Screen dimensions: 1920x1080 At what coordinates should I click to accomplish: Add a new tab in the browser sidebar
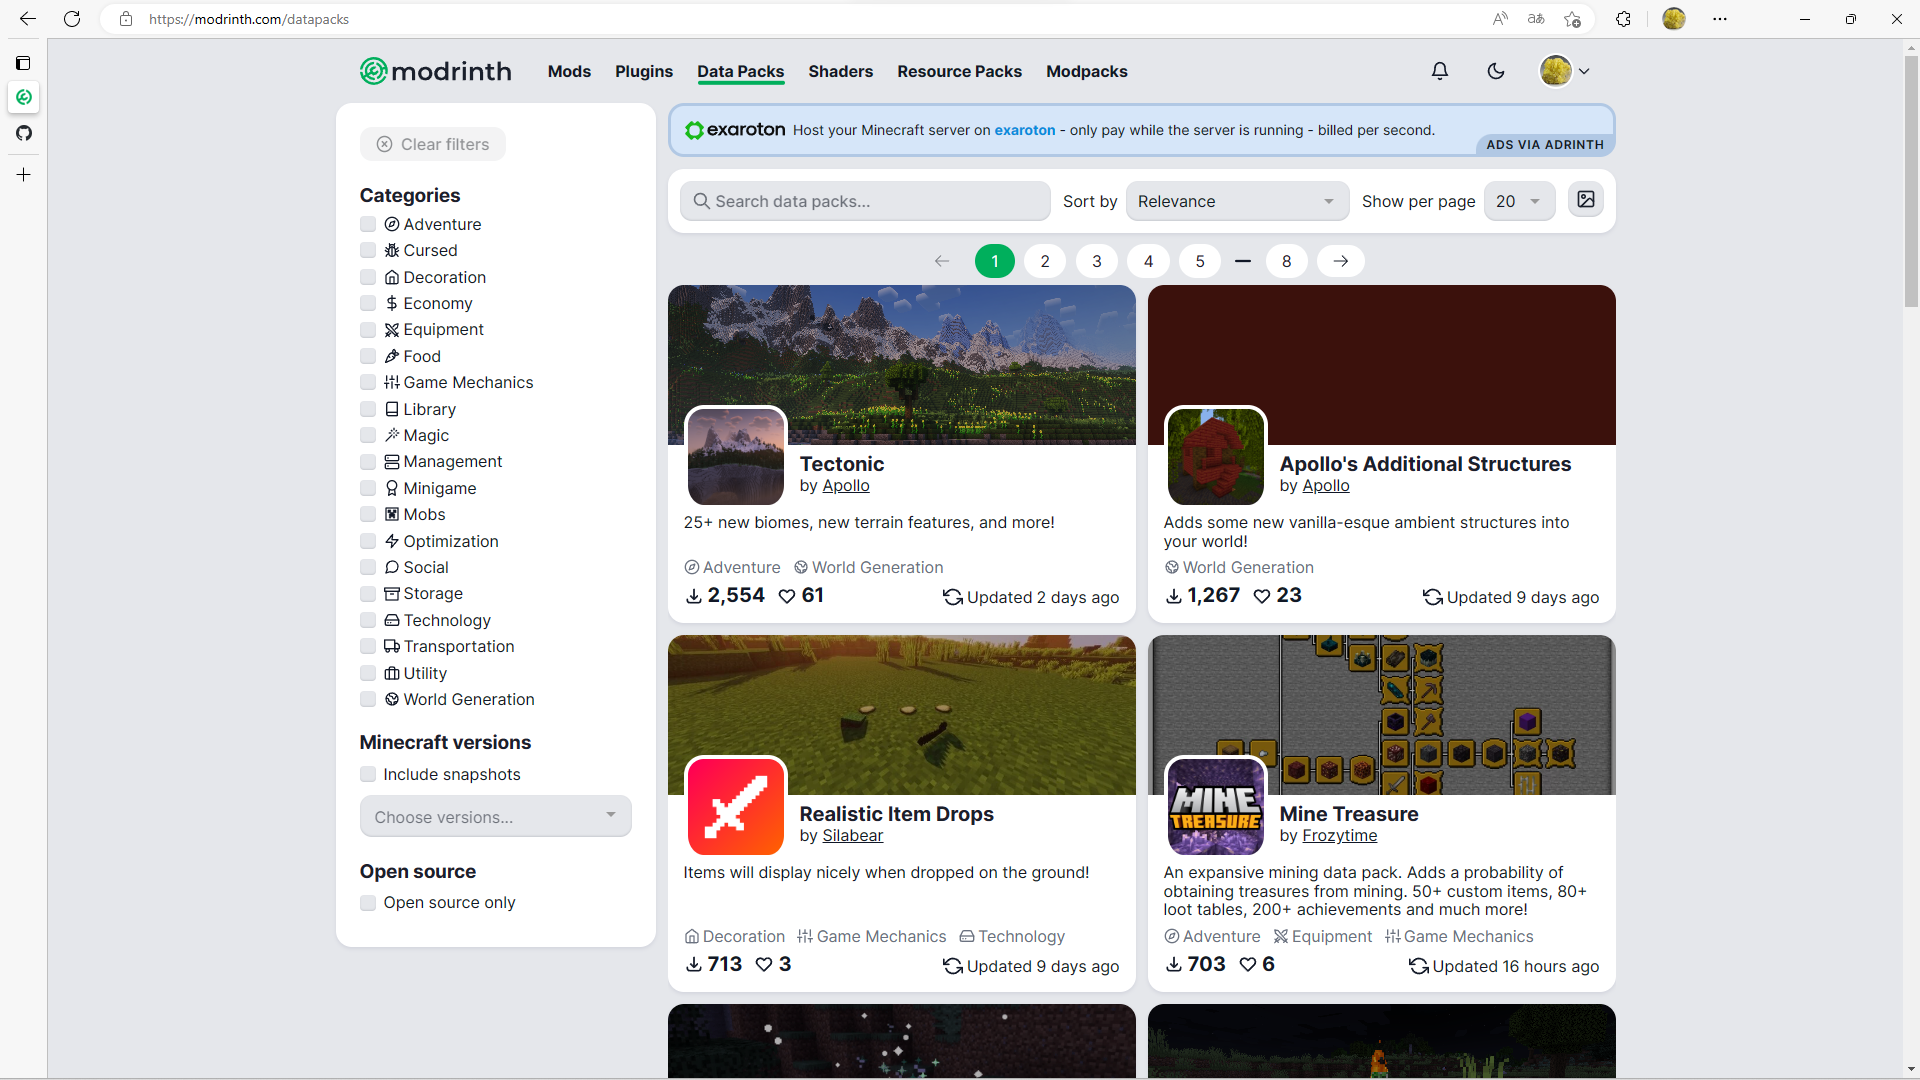coord(23,174)
